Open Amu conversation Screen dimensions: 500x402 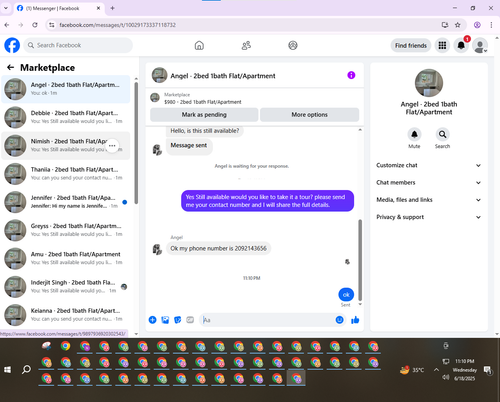tap(66, 258)
